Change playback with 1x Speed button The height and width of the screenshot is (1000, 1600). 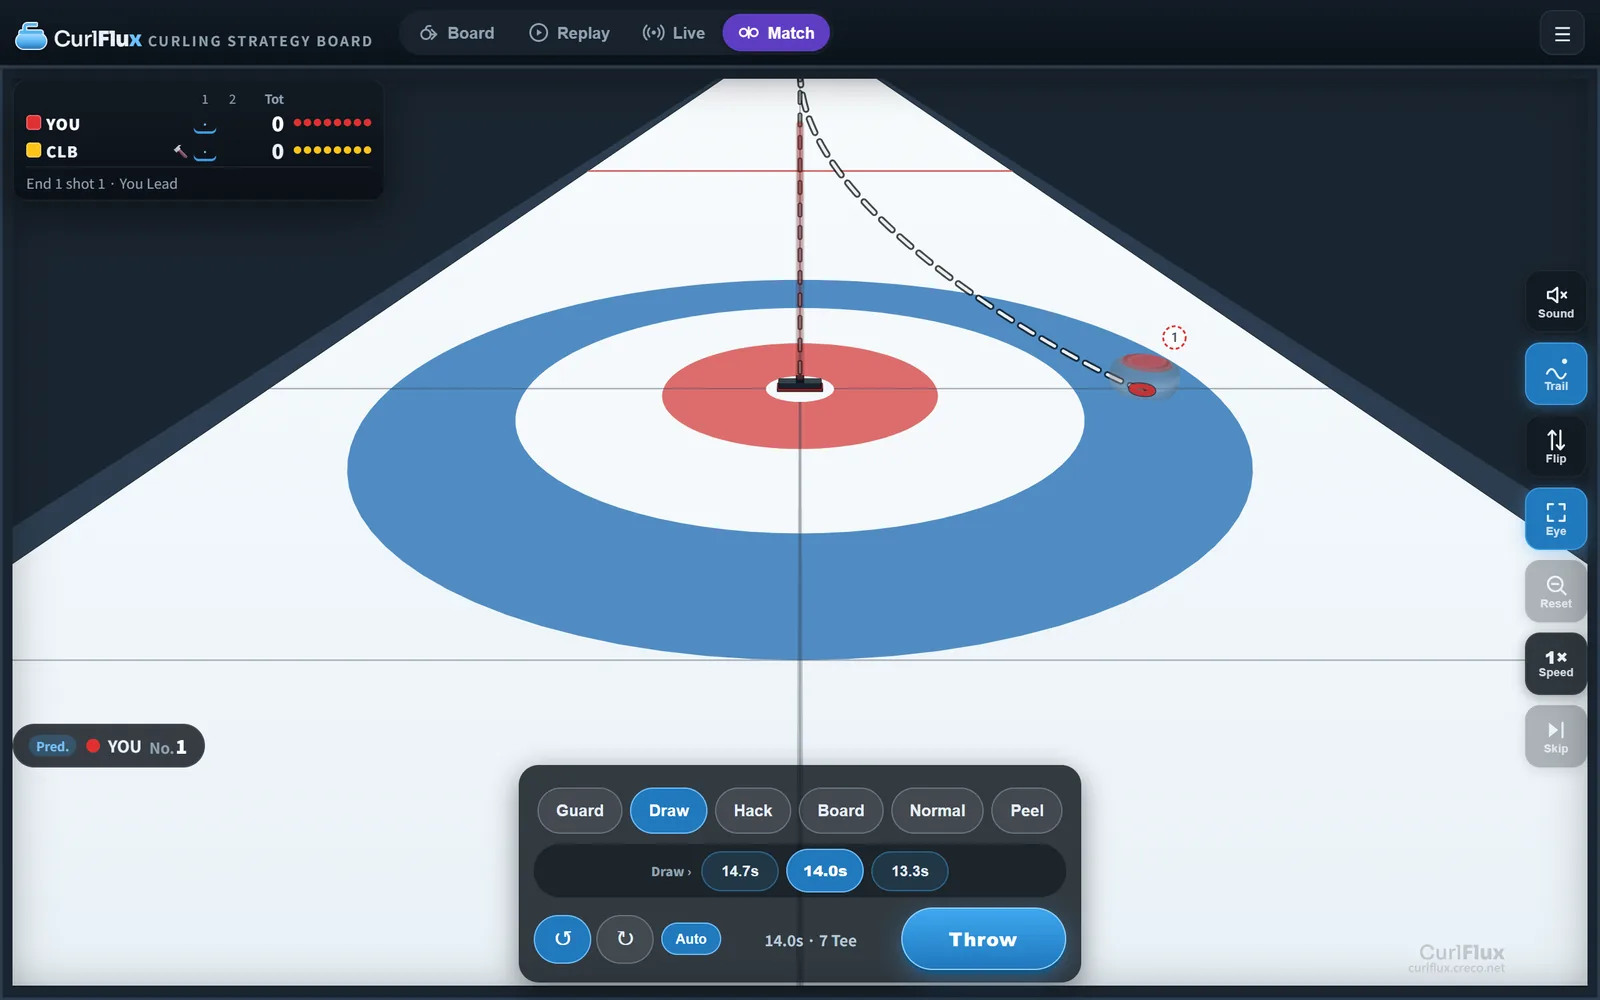1556,664
